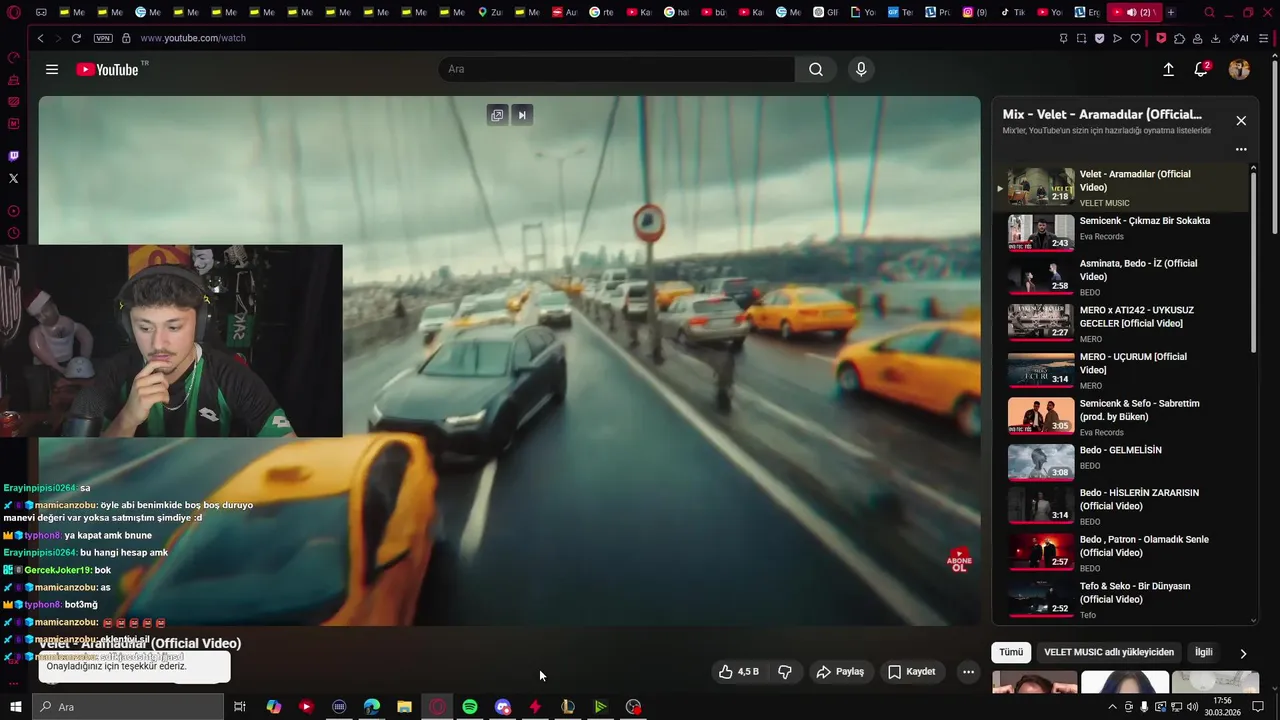
Task: Open browser tab search icon
Action: pyautogui.click(x=1210, y=13)
